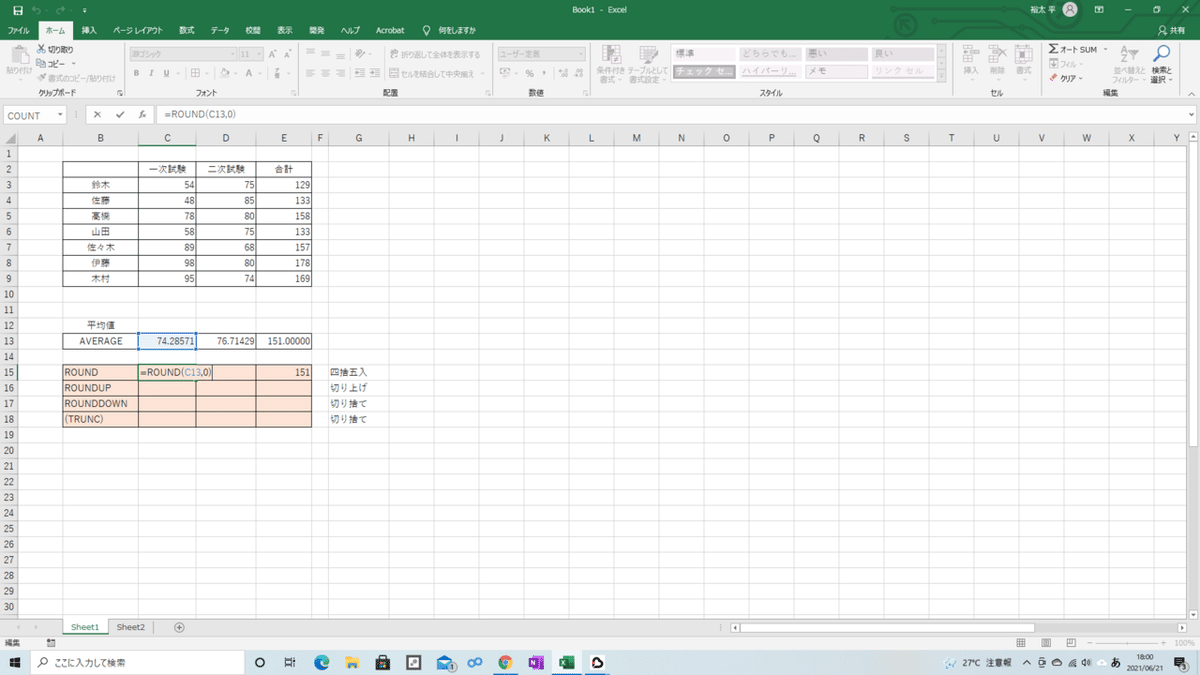Open the font name dropdown (游ゴシック)
This screenshot has height=675, width=1200.
pos(233,54)
